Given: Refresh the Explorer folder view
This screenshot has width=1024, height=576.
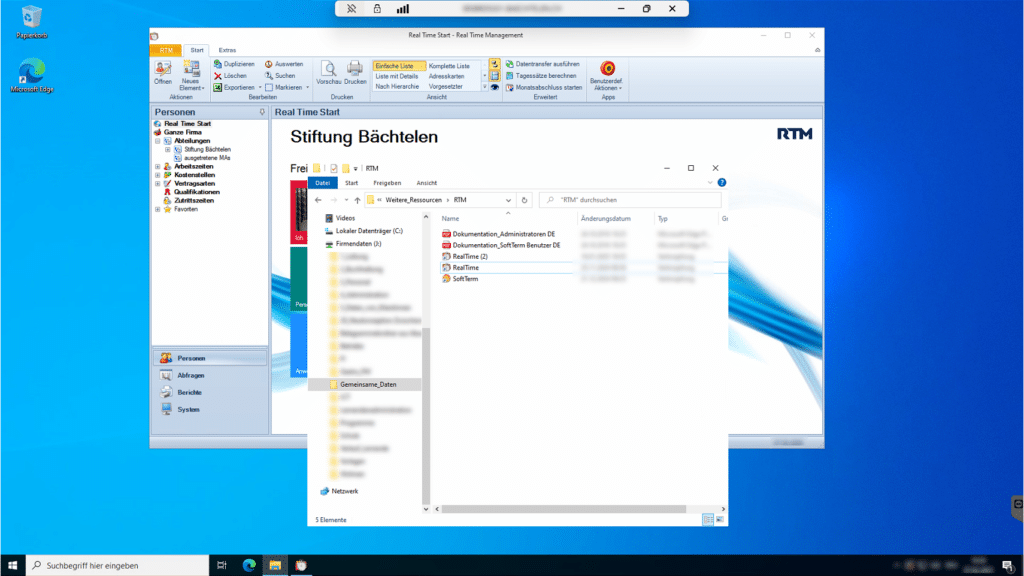Looking at the screenshot, I should 524,200.
